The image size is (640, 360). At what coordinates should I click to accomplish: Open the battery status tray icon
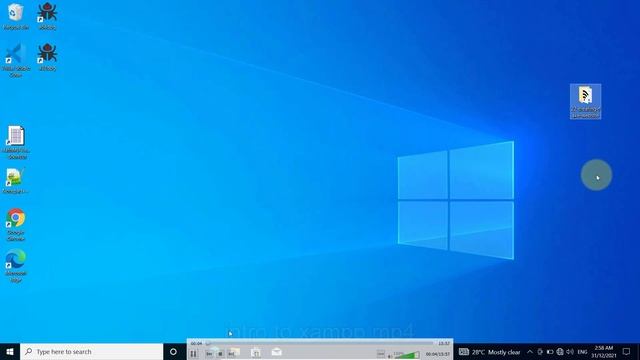(550, 352)
